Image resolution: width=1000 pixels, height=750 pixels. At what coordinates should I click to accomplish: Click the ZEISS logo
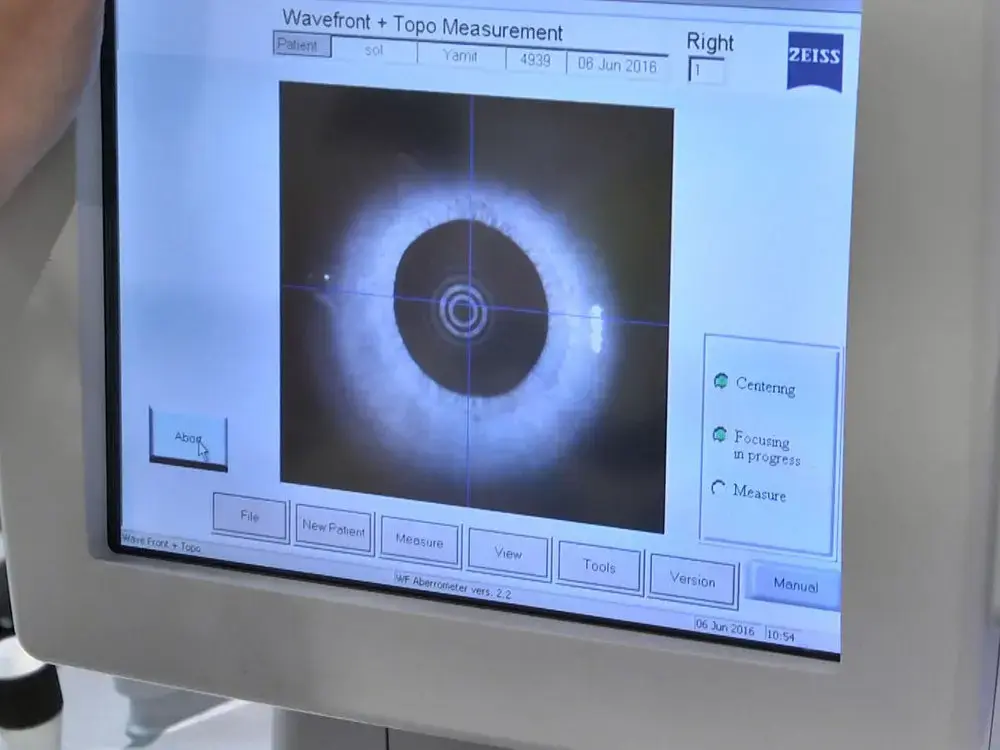815,61
